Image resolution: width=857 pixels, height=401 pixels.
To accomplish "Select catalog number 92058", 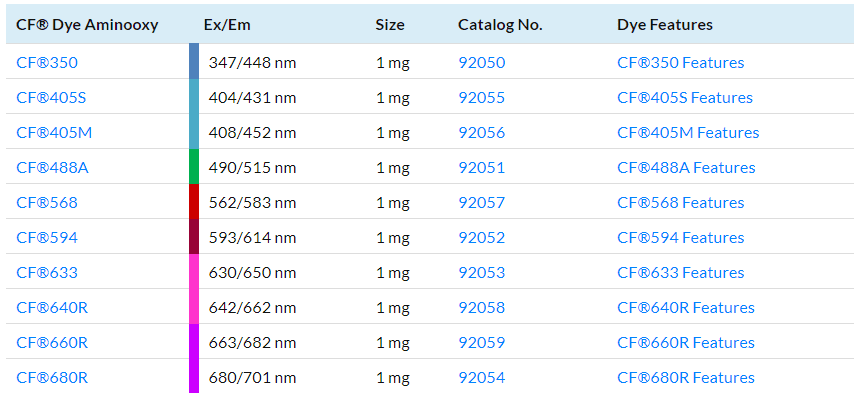I will click(481, 308).
